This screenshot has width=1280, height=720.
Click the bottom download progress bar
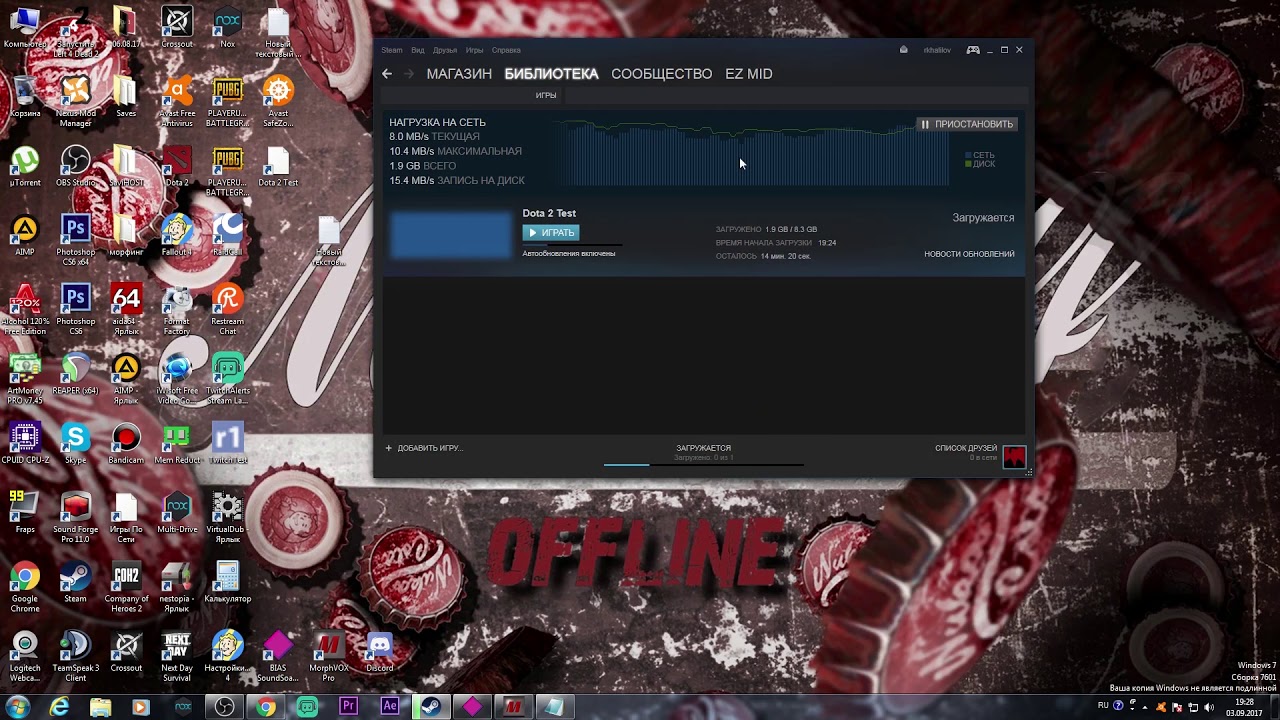click(703, 464)
